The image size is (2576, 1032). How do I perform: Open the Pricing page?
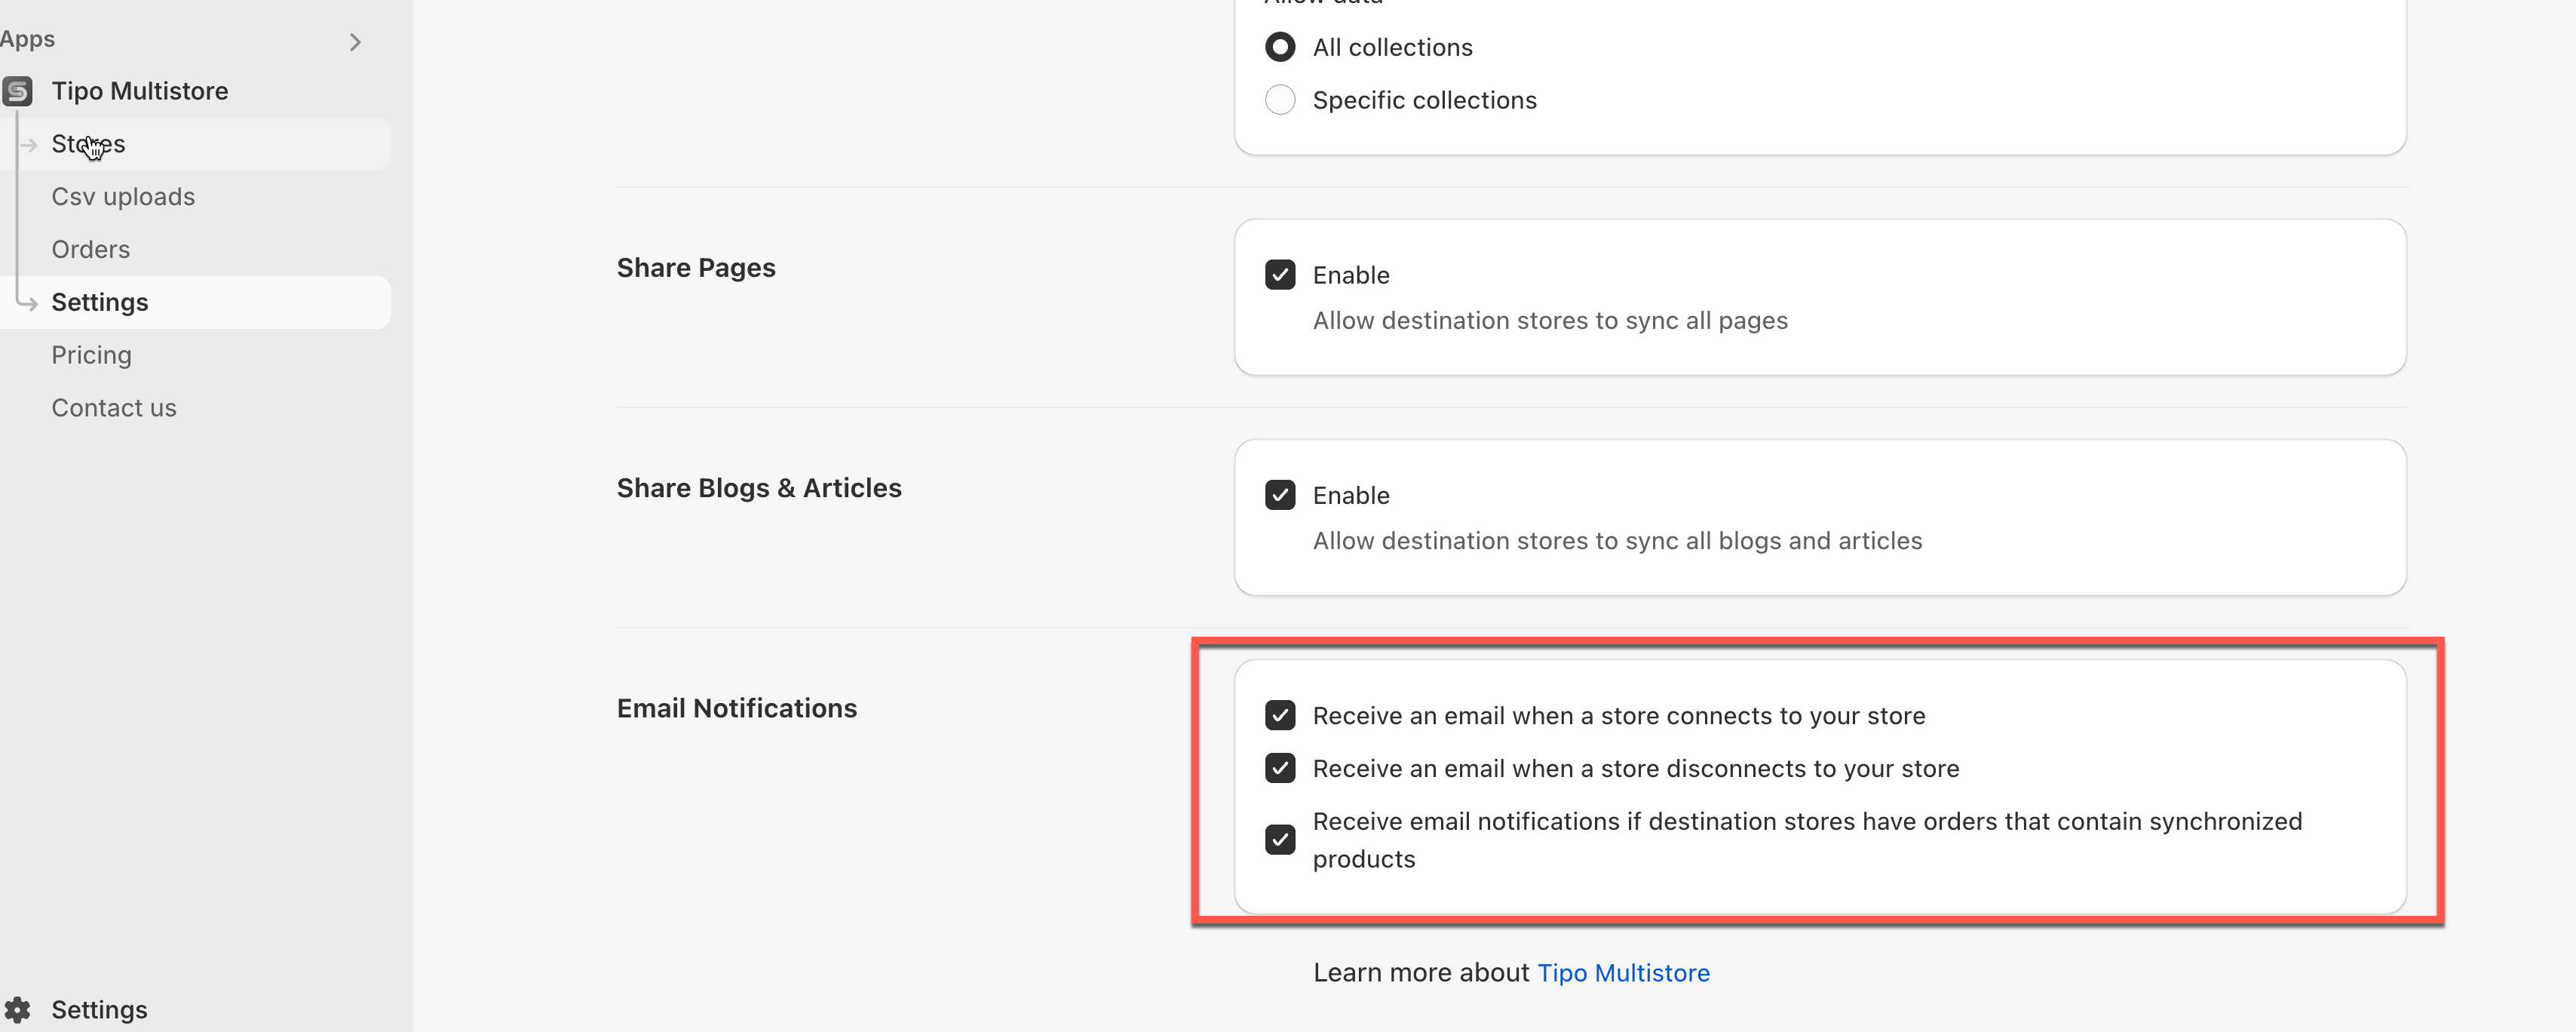point(92,355)
